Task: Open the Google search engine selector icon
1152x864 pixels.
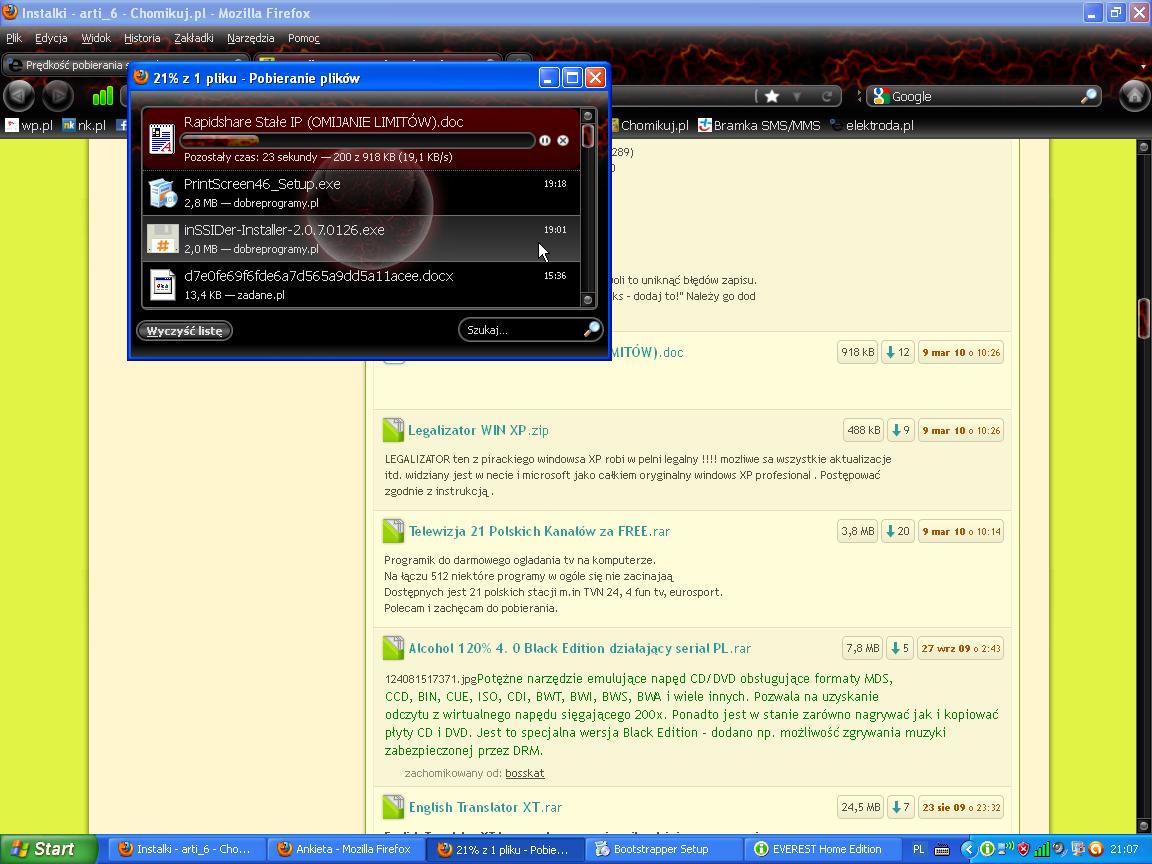Action: (881, 96)
